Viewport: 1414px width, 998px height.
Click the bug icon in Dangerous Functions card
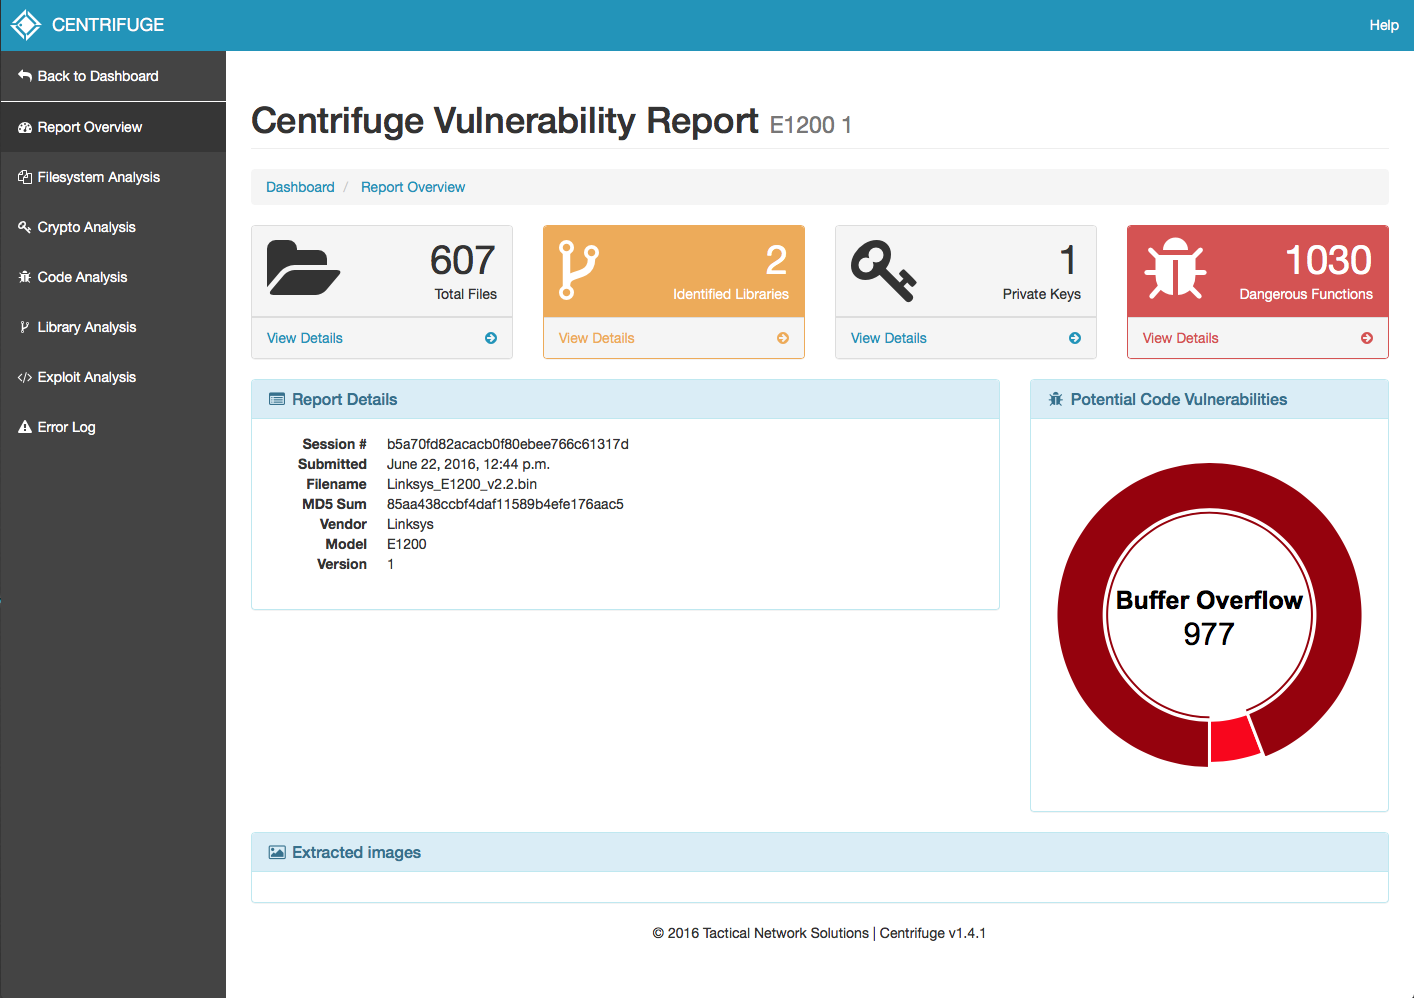coord(1175,269)
